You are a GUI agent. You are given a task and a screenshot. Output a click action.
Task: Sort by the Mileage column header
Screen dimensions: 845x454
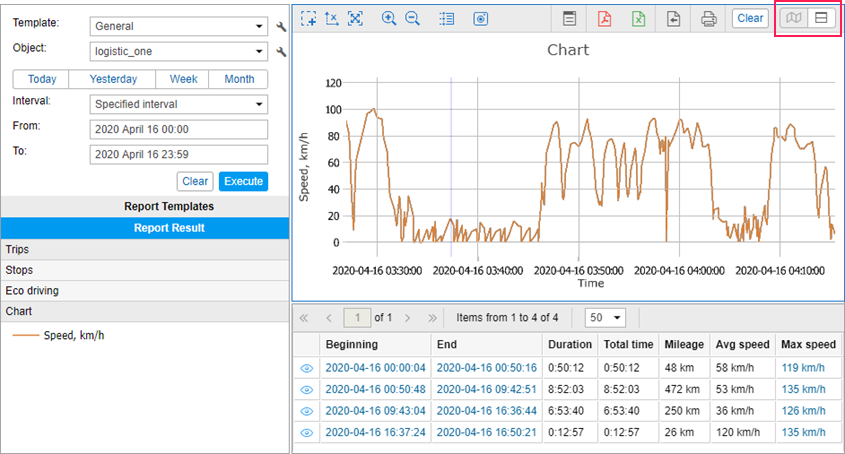click(684, 345)
